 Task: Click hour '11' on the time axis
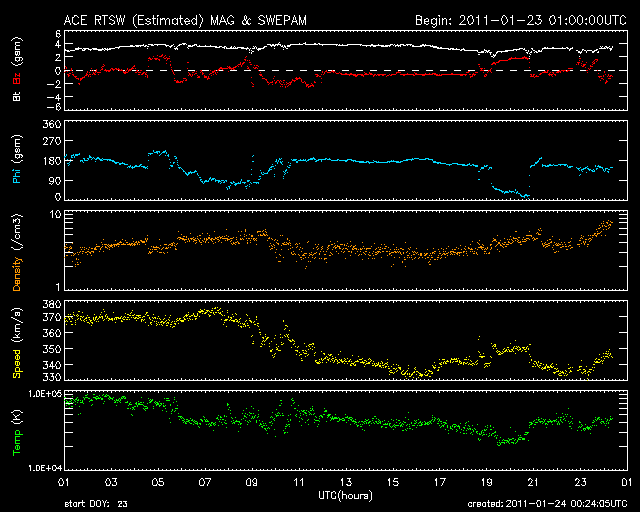pyautogui.click(x=299, y=483)
